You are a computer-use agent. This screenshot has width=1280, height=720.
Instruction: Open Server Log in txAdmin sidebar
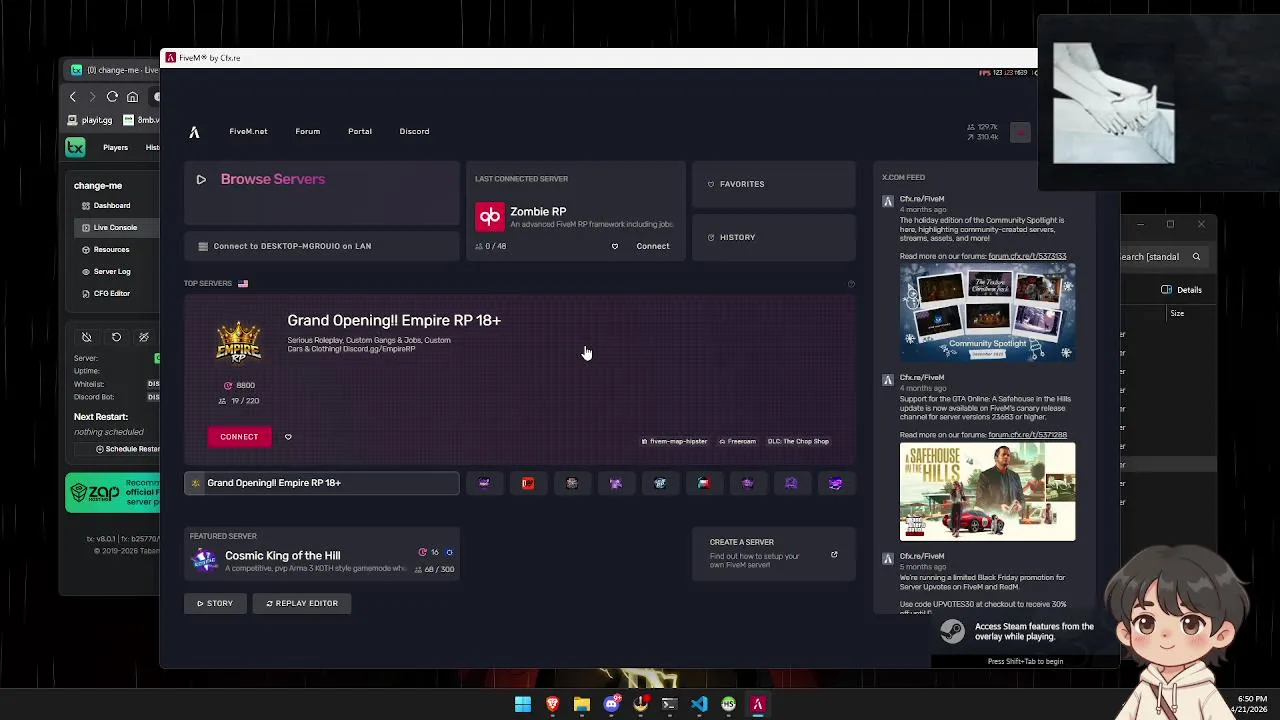(x=112, y=271)
